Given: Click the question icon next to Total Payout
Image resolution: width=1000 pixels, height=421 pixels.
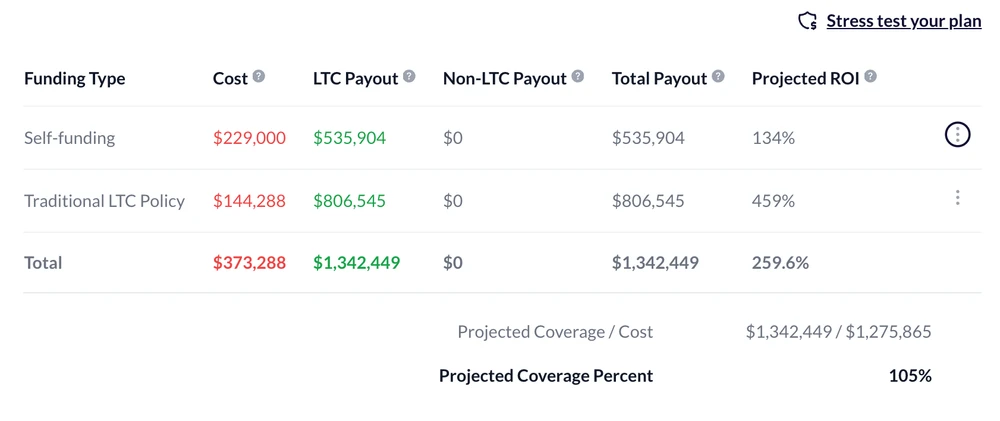Looking at the screenshot, I should 718,76.
